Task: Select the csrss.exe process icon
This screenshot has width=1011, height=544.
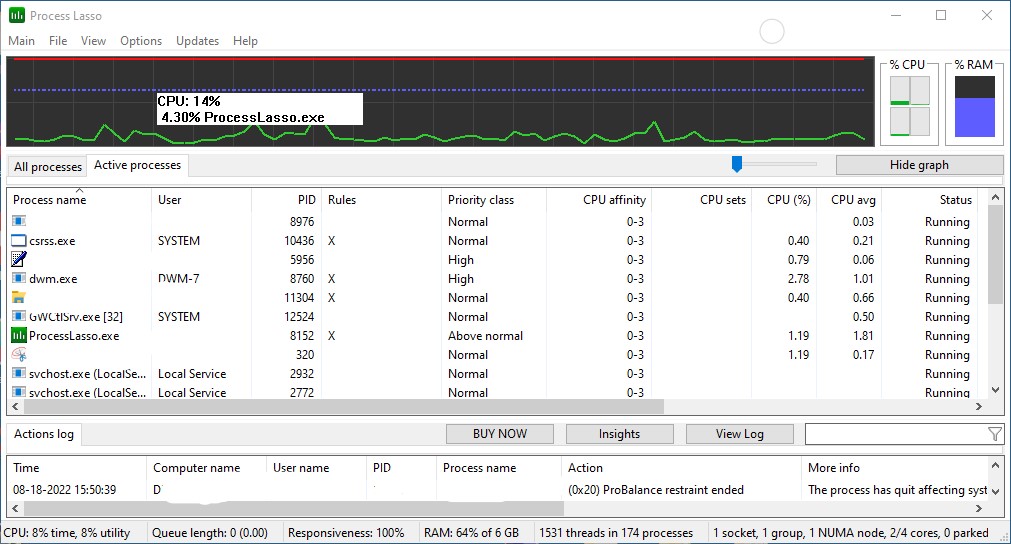Action: 19,240
